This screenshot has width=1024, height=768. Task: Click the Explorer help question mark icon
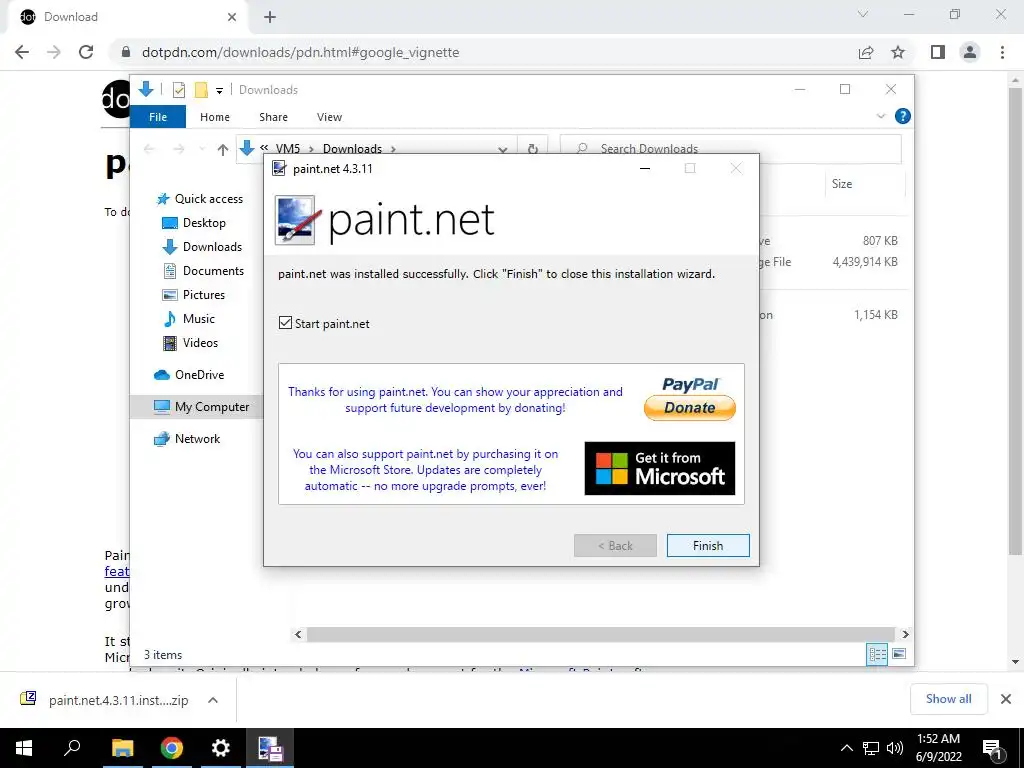[x=903, y=116]
